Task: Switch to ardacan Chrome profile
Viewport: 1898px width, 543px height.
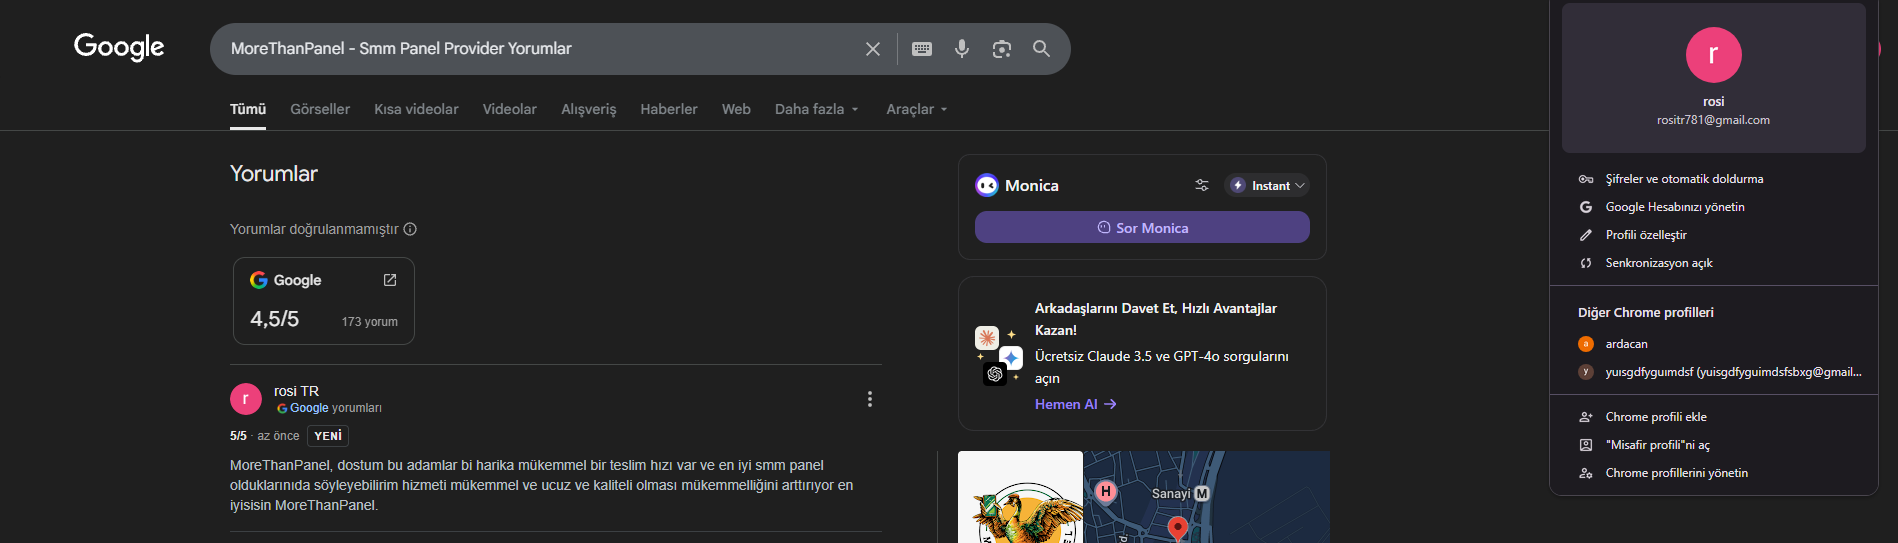Action: pyautogui.click(x=1714, y=344)
